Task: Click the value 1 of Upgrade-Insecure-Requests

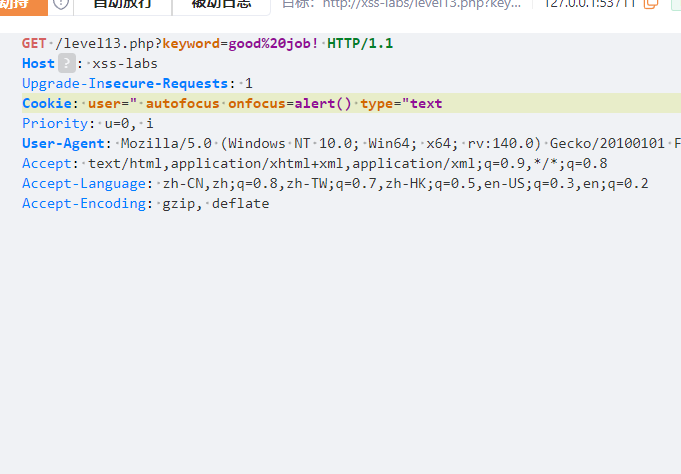Action: click(x=248, y=83)
